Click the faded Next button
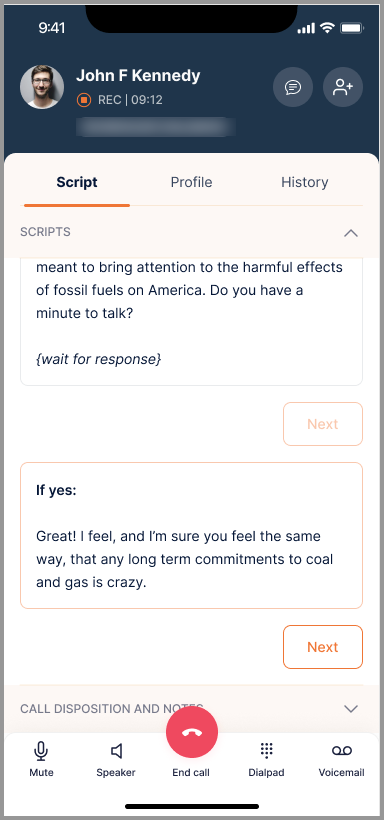 coord(323,424)
